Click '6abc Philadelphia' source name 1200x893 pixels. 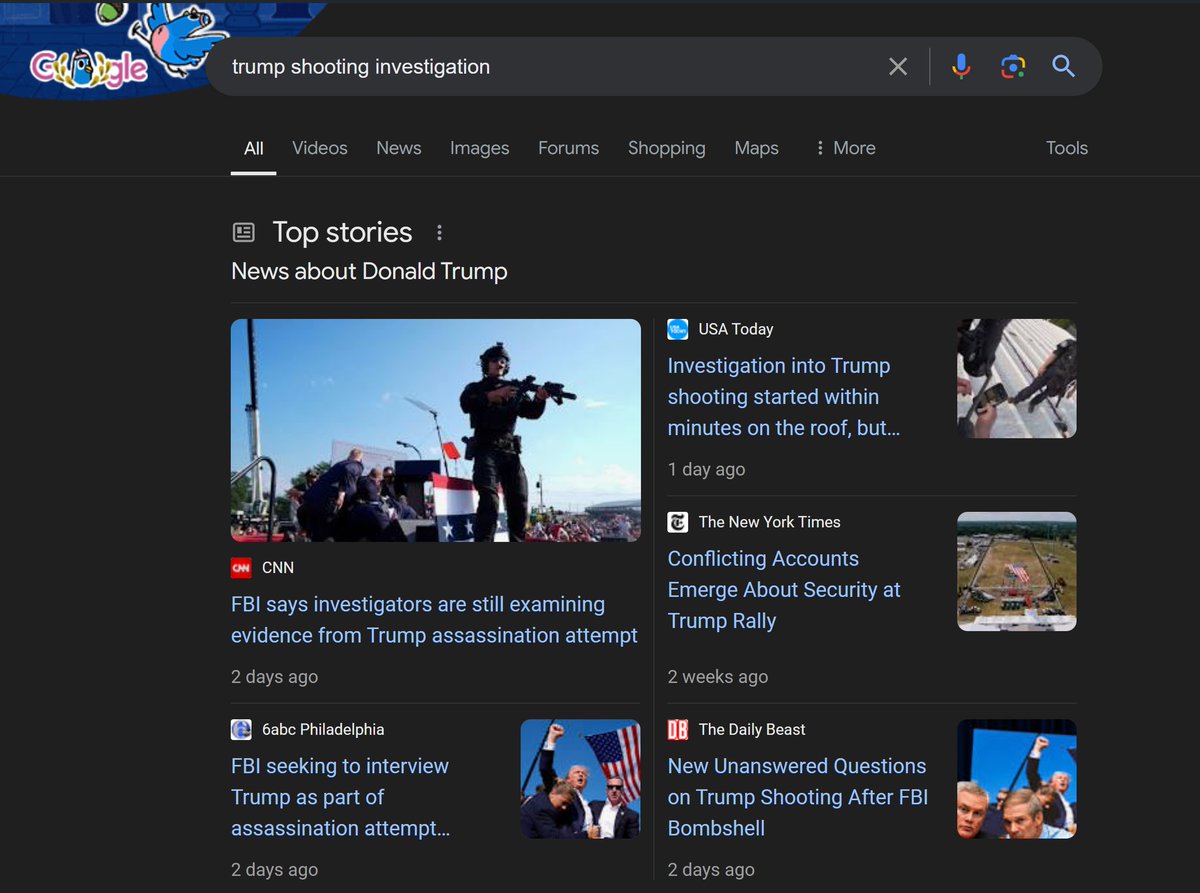(323, 730)
